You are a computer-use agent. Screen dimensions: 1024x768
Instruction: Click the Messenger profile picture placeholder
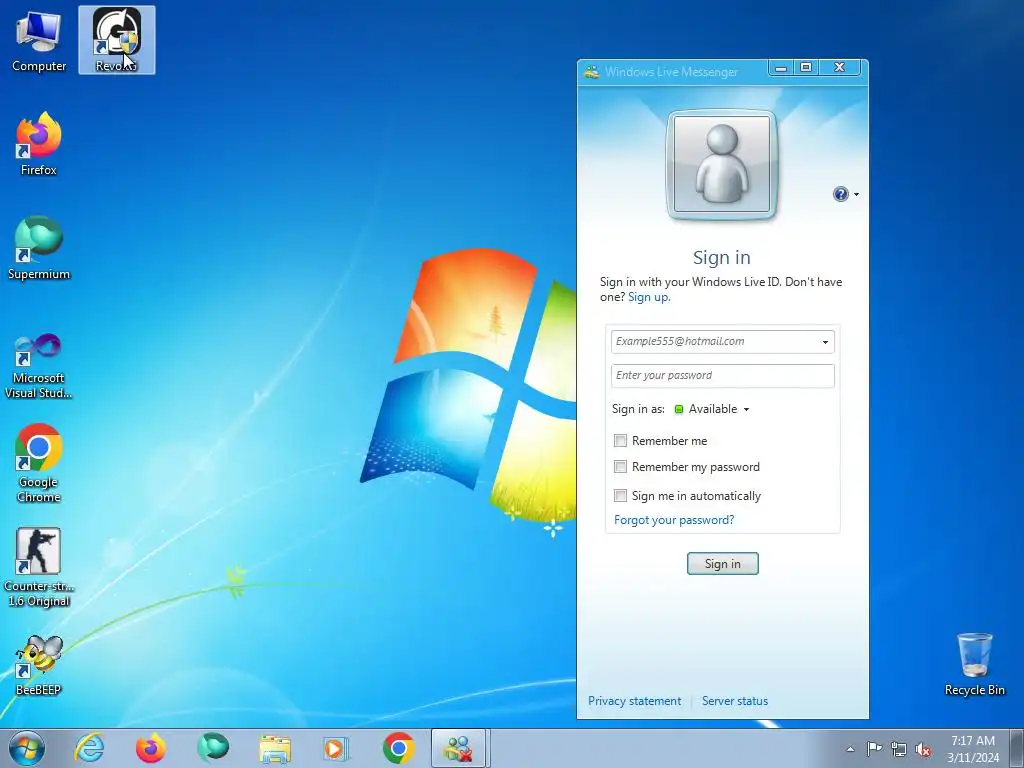[722, 164]
